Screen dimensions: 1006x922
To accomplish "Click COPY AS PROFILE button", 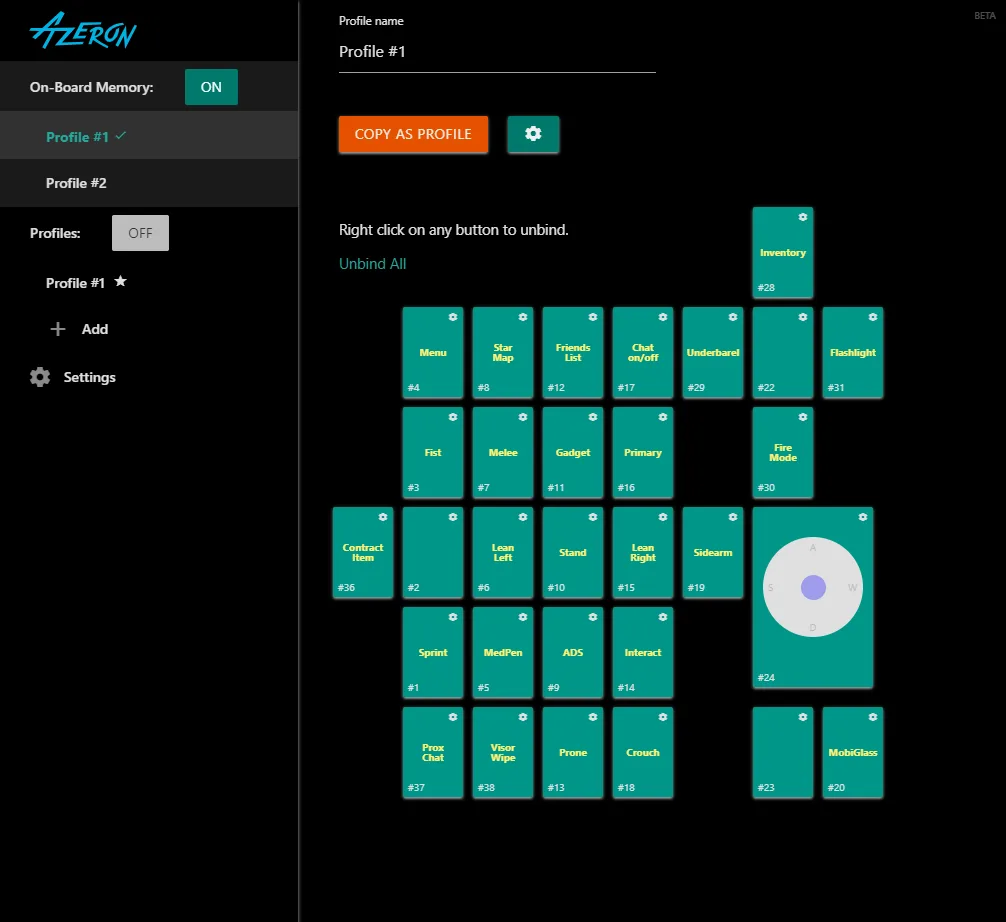I will click(413, 134).
